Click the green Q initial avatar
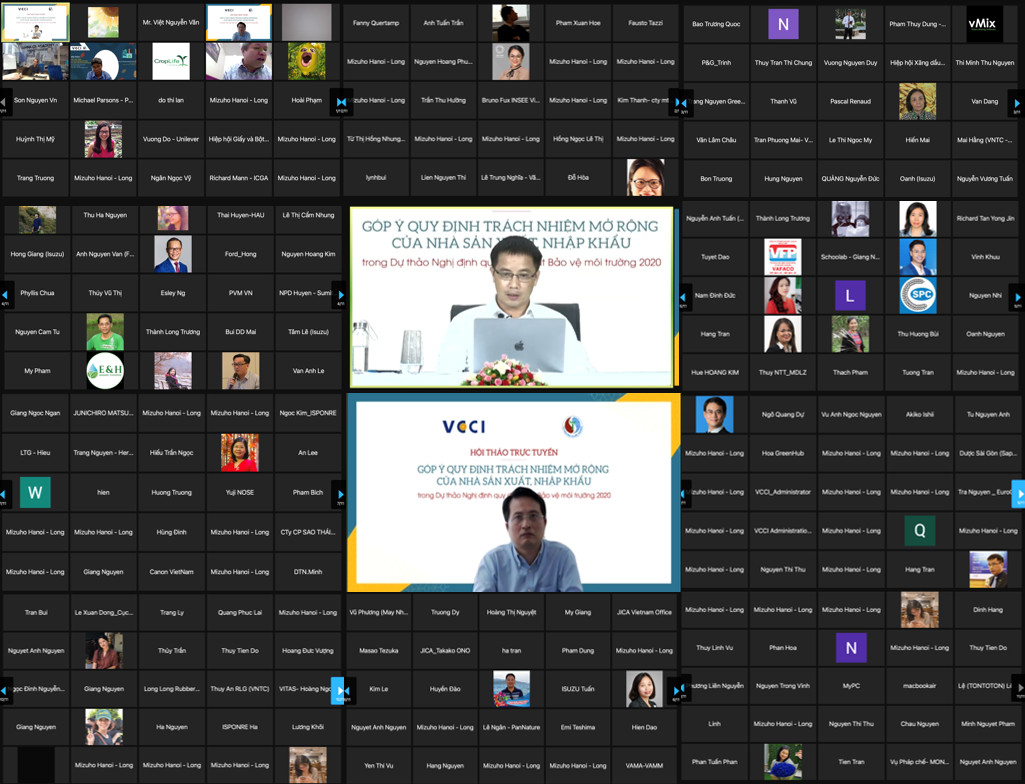Viewport: 1025px width, 784px height. [x=919, y=531]
